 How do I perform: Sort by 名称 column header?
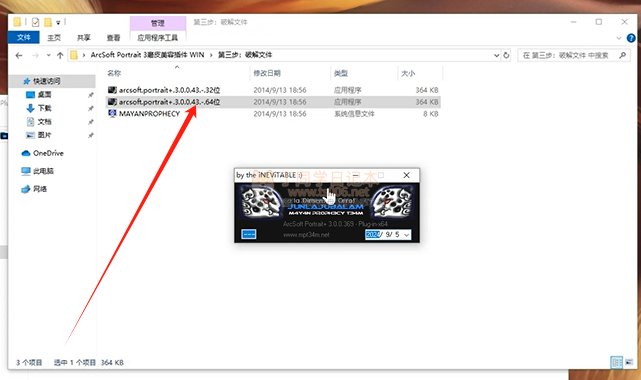[x=114, y=73]
